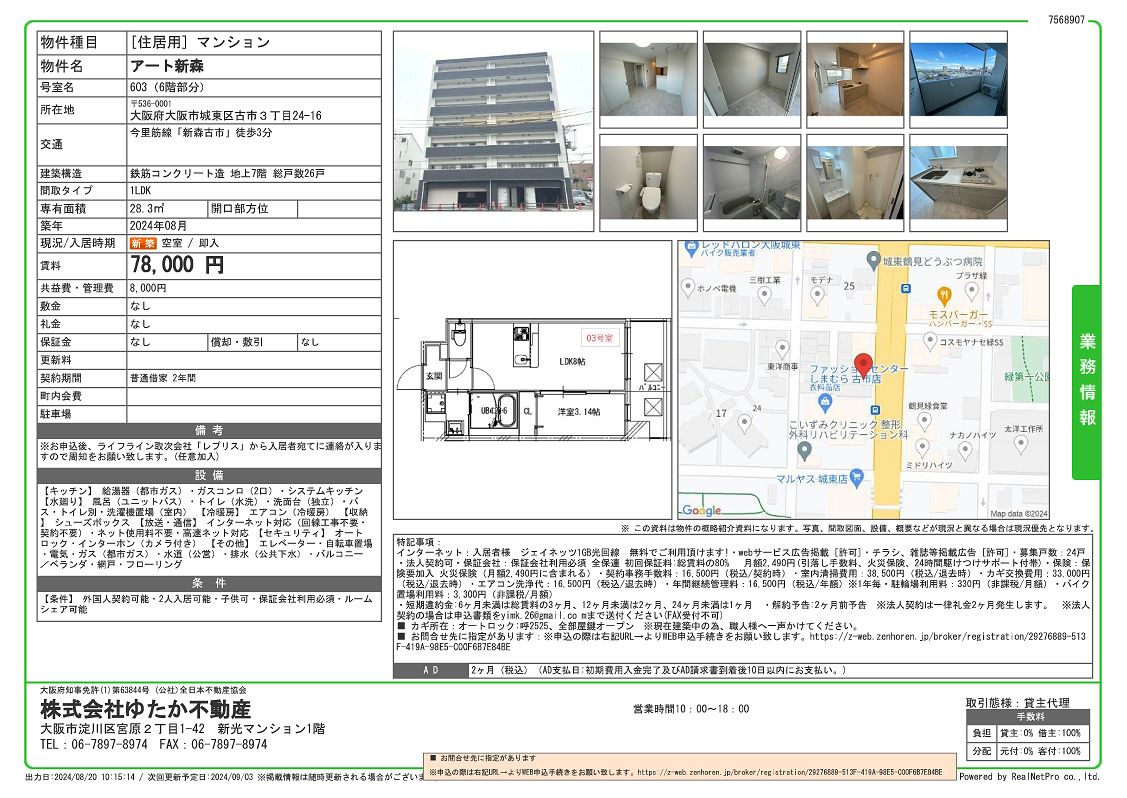The image size is (1127, 798).
Task: Click the 条件 section header
Action: (x=209, y=583)
